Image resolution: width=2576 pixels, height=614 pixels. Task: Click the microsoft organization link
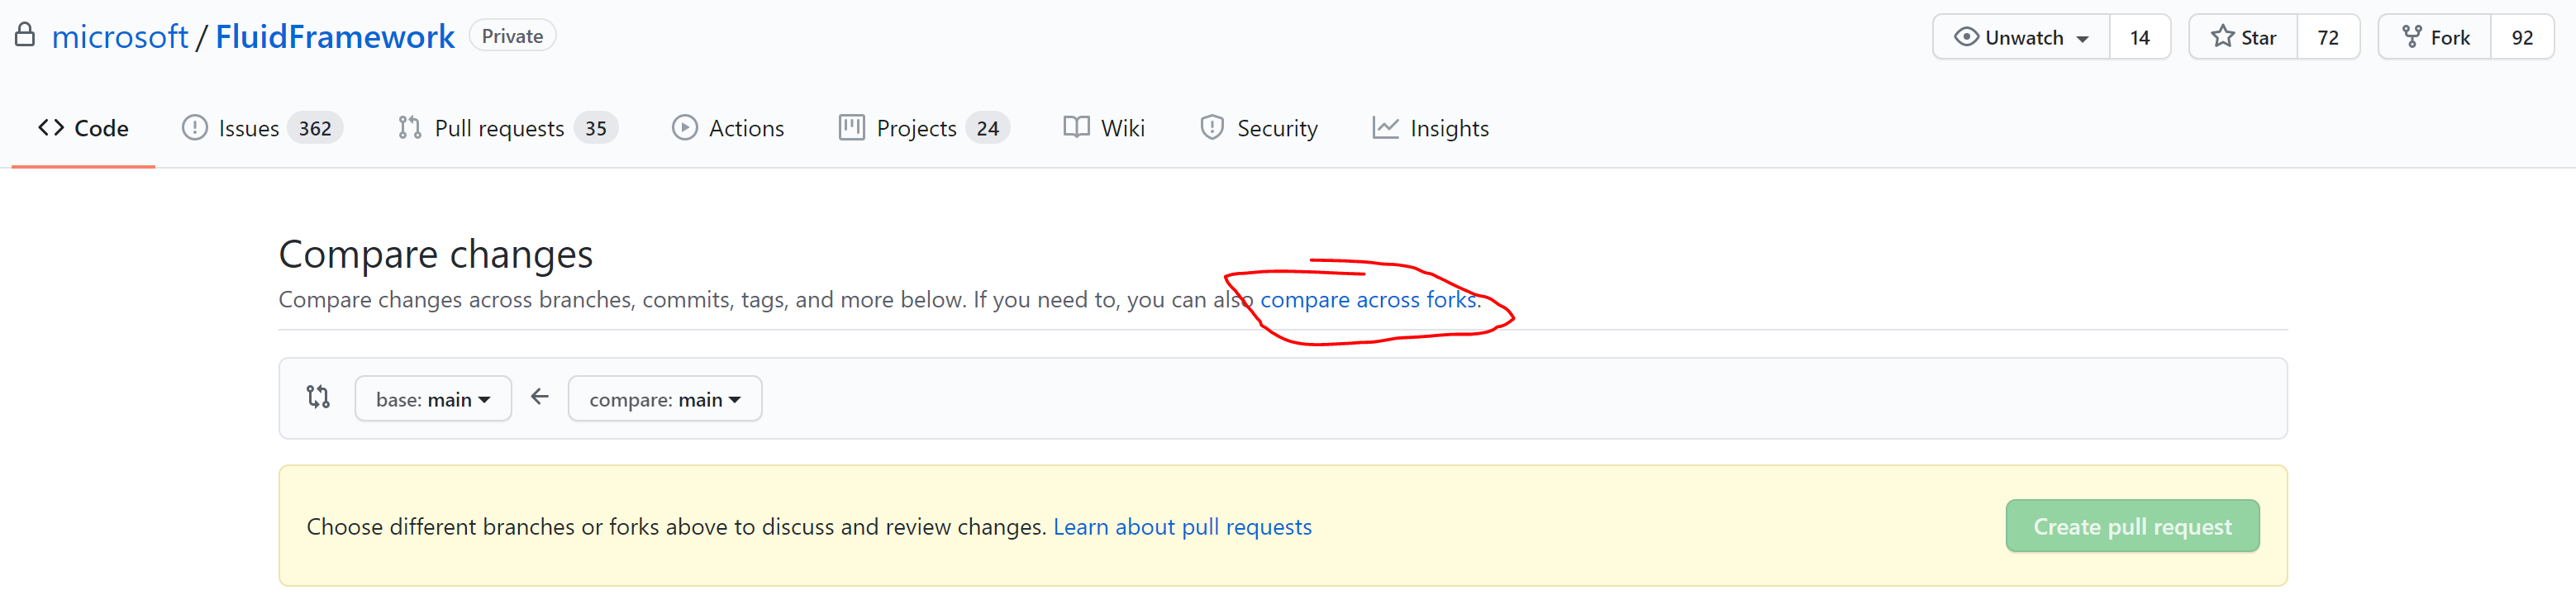tap(120, 37)
